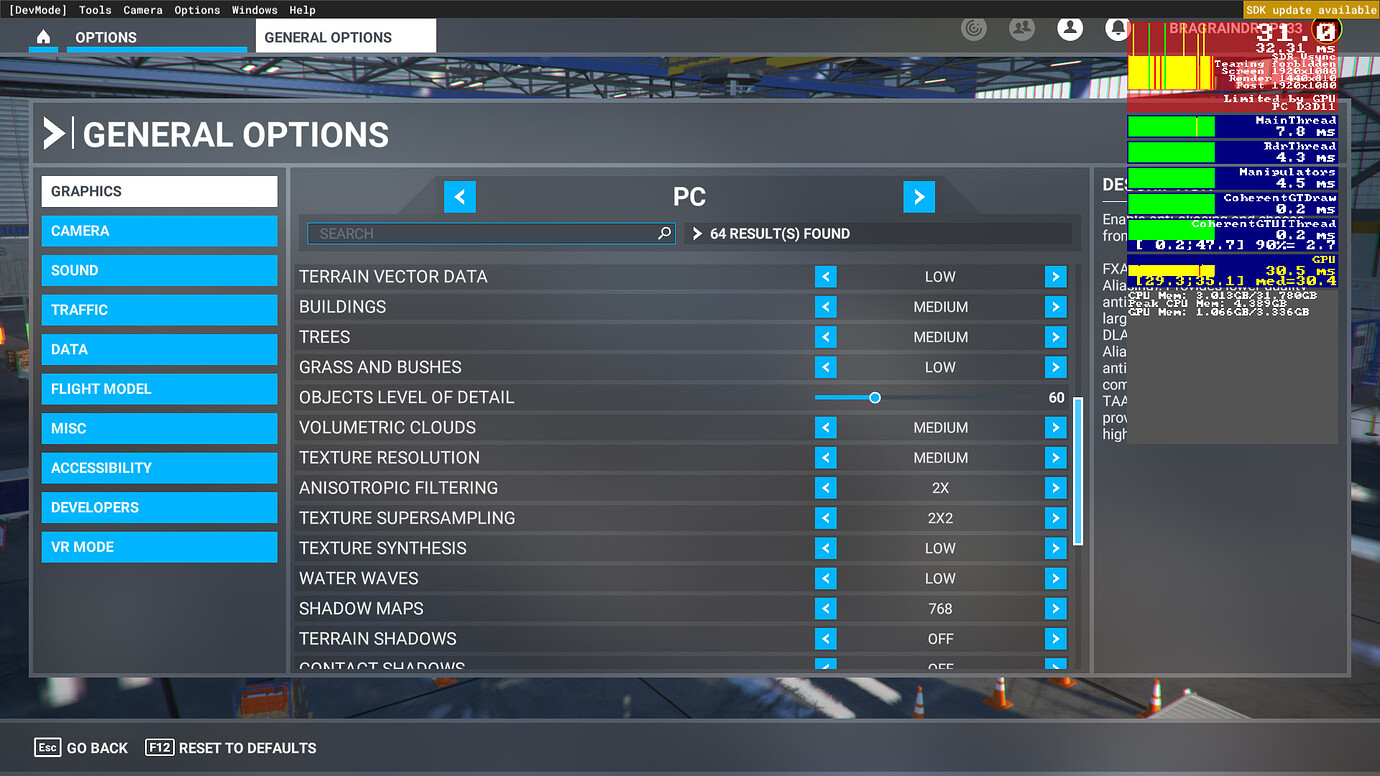Image resolution: width=1380 pixels, height=776 pixels.
Task: Click the spiral activity icon in the header
Action: (x=973, y=29)
